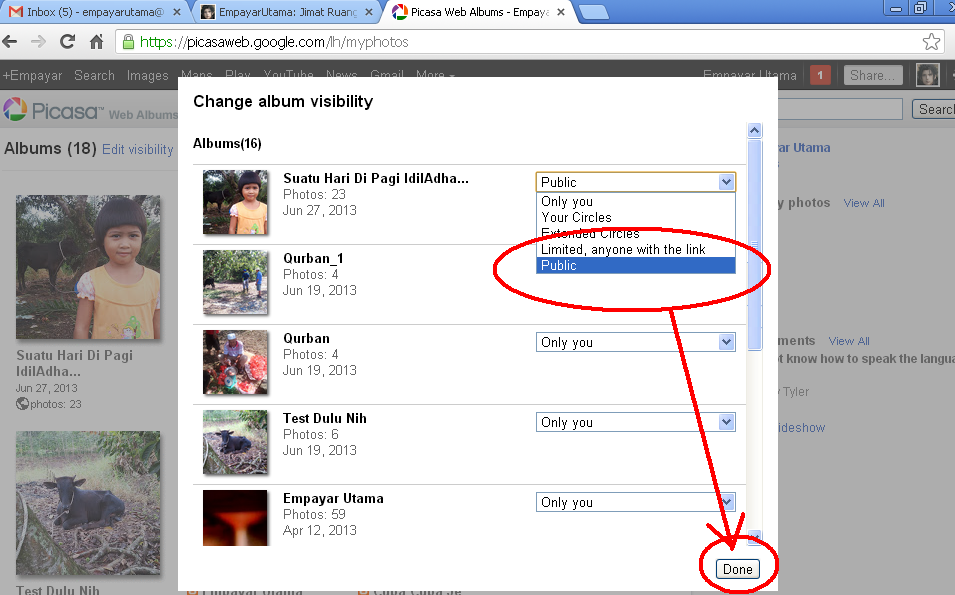This screenshot has height=595, width=955.
Task: Click the browser Back arrow
Action: click(10, 41)
